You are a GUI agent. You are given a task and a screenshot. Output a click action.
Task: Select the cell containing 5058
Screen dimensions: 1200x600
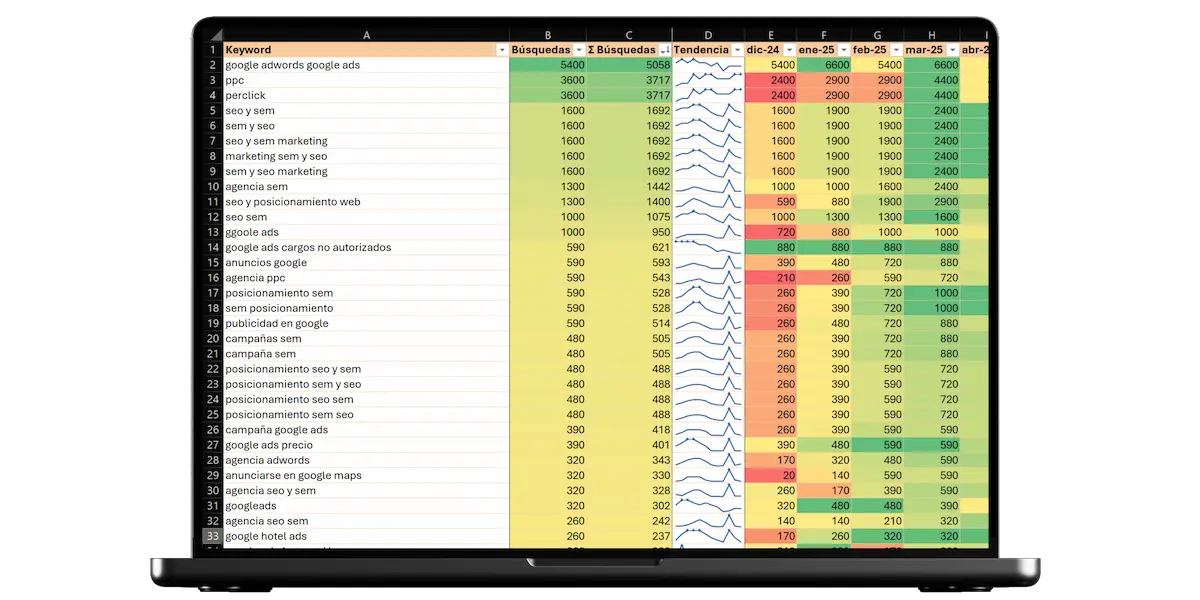(x=628, y=65)
